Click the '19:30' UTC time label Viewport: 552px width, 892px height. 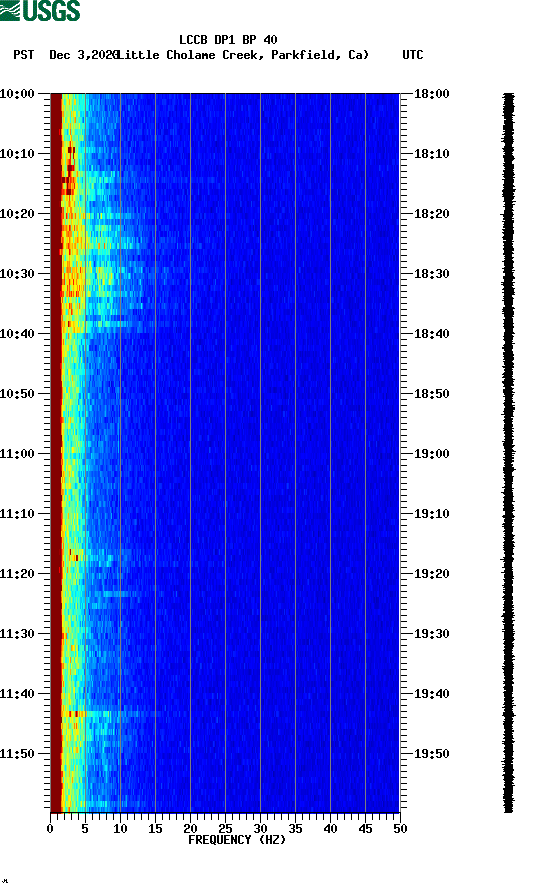pos(431,634)
